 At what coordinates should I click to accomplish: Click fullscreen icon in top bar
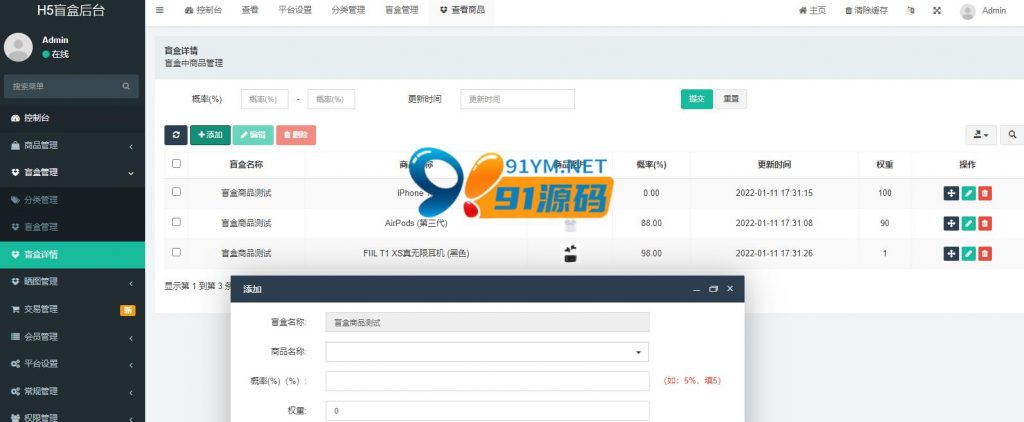point(937,10)
